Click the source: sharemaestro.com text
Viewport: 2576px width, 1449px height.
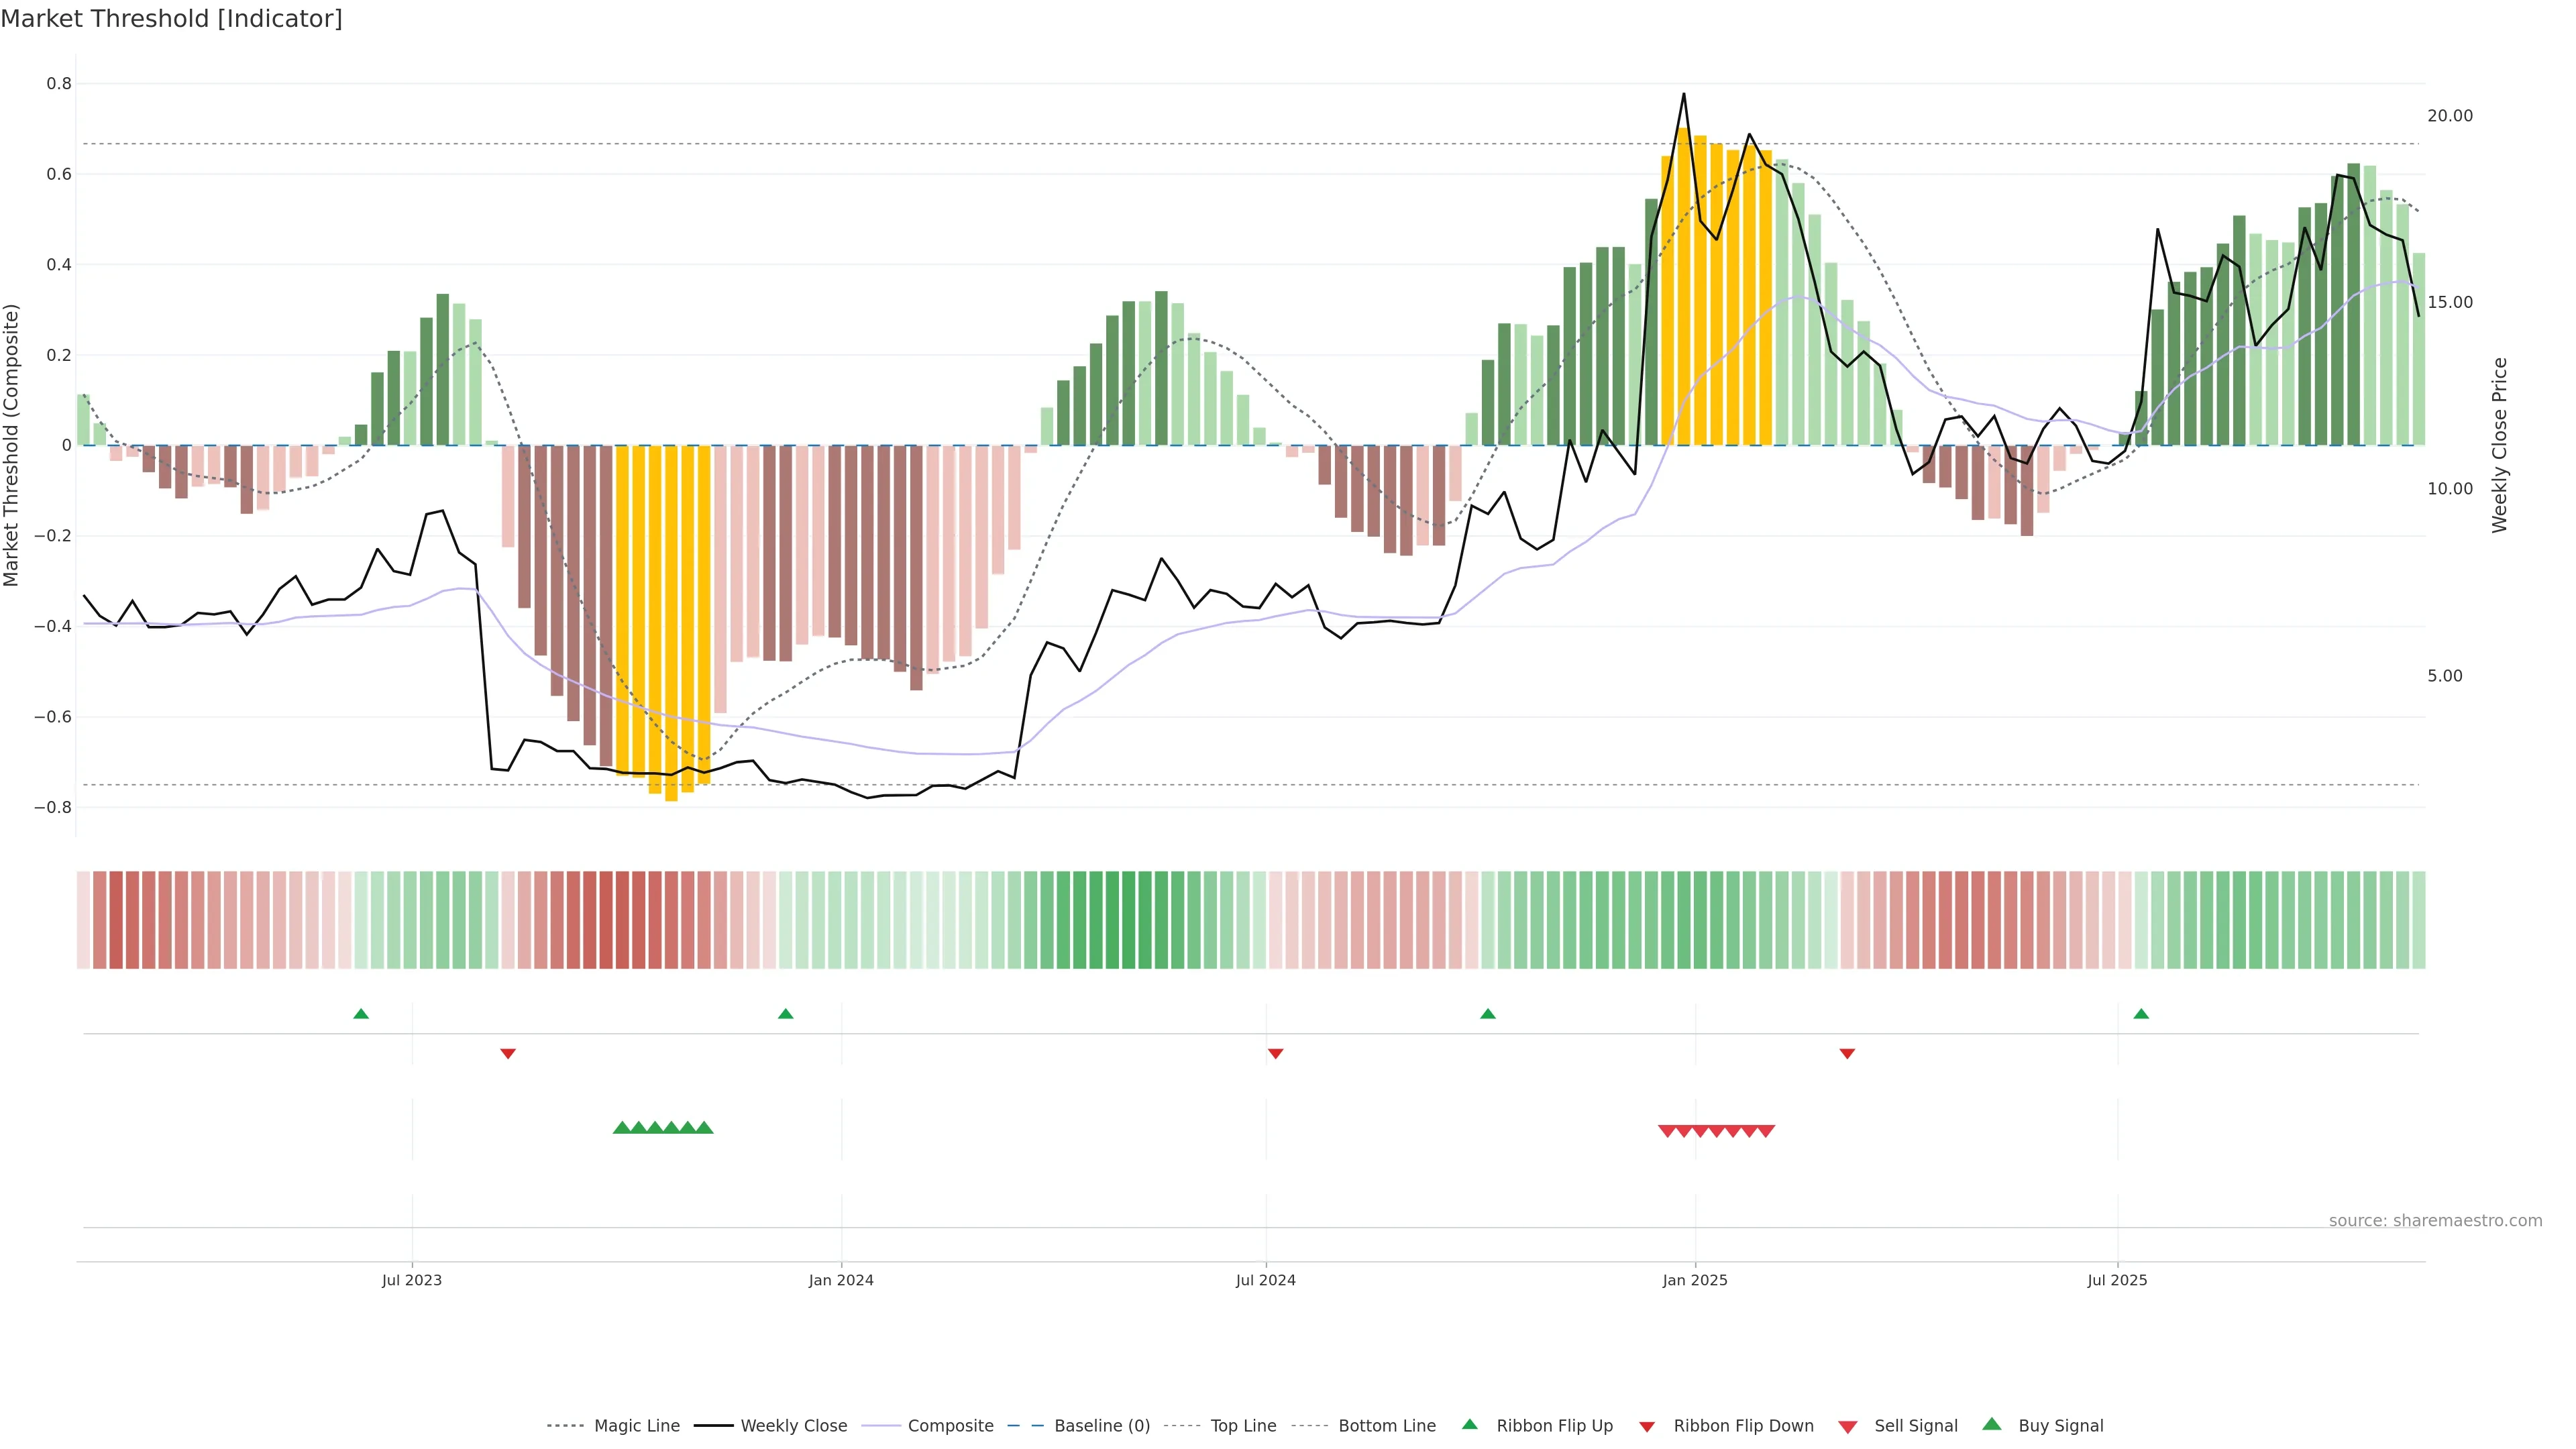click(2435, 1220)
